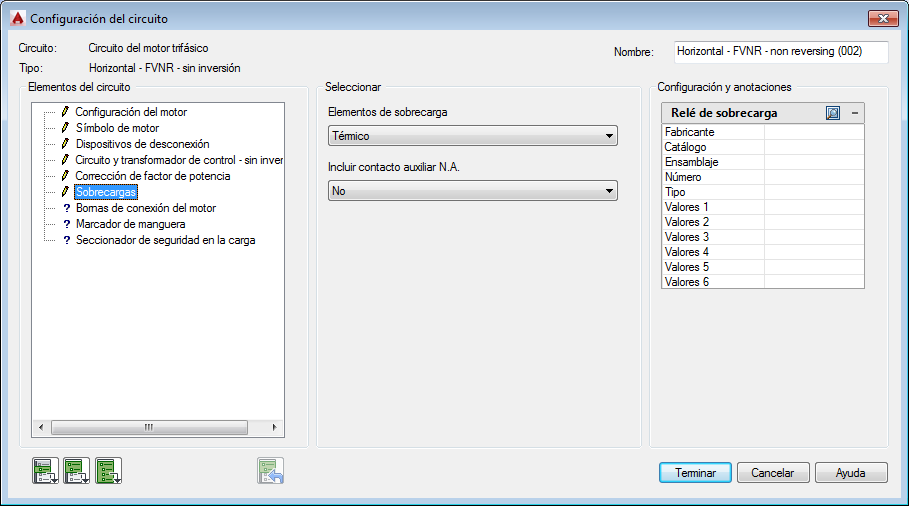Viewport: 909px width, 506px height.
Task: Open the Elementos de sobrecarga dropdown
Action: coord(473,136)
